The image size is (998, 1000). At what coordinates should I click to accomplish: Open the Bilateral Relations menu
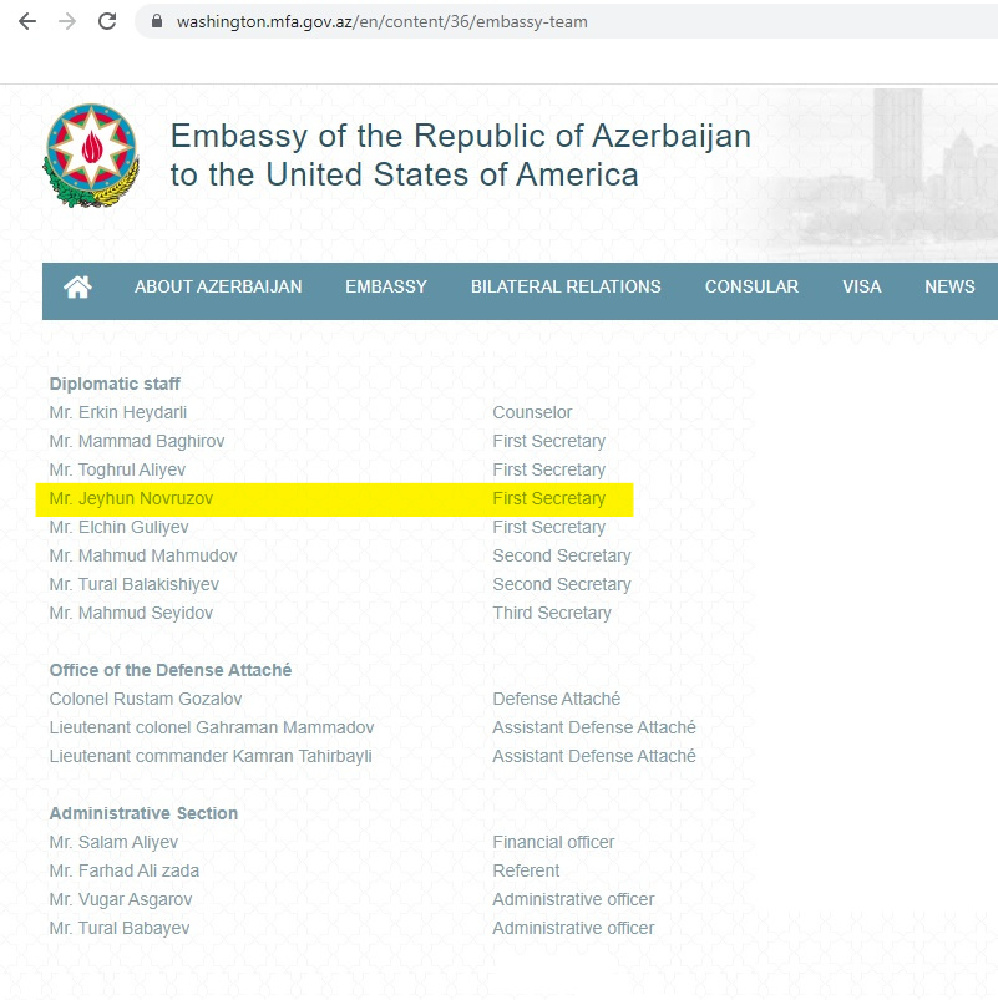(566, 287)
